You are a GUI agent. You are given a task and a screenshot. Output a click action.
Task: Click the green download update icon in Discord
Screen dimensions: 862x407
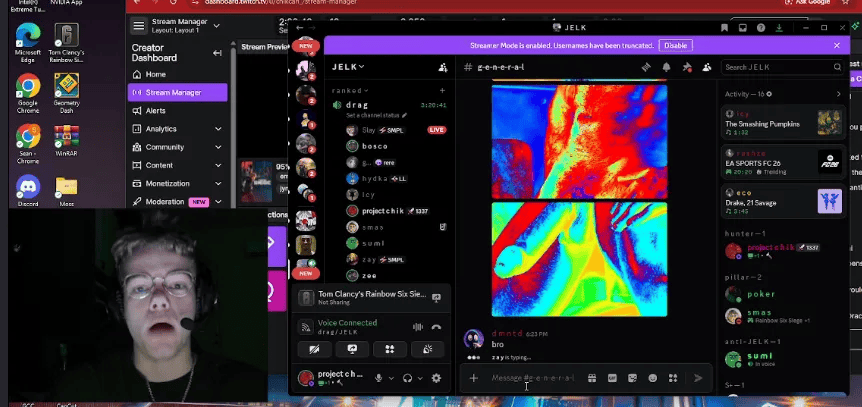point(780,28)
